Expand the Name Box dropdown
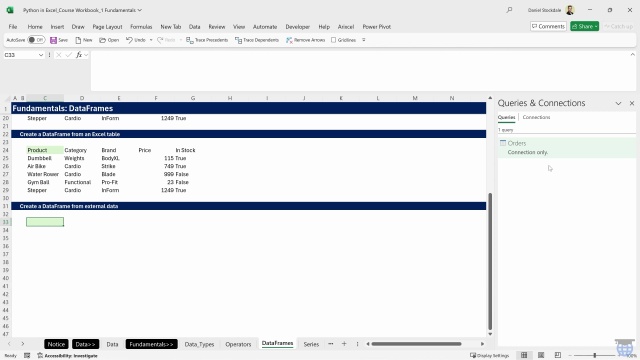This screenshot has width=640, height=360. point(41,55)
